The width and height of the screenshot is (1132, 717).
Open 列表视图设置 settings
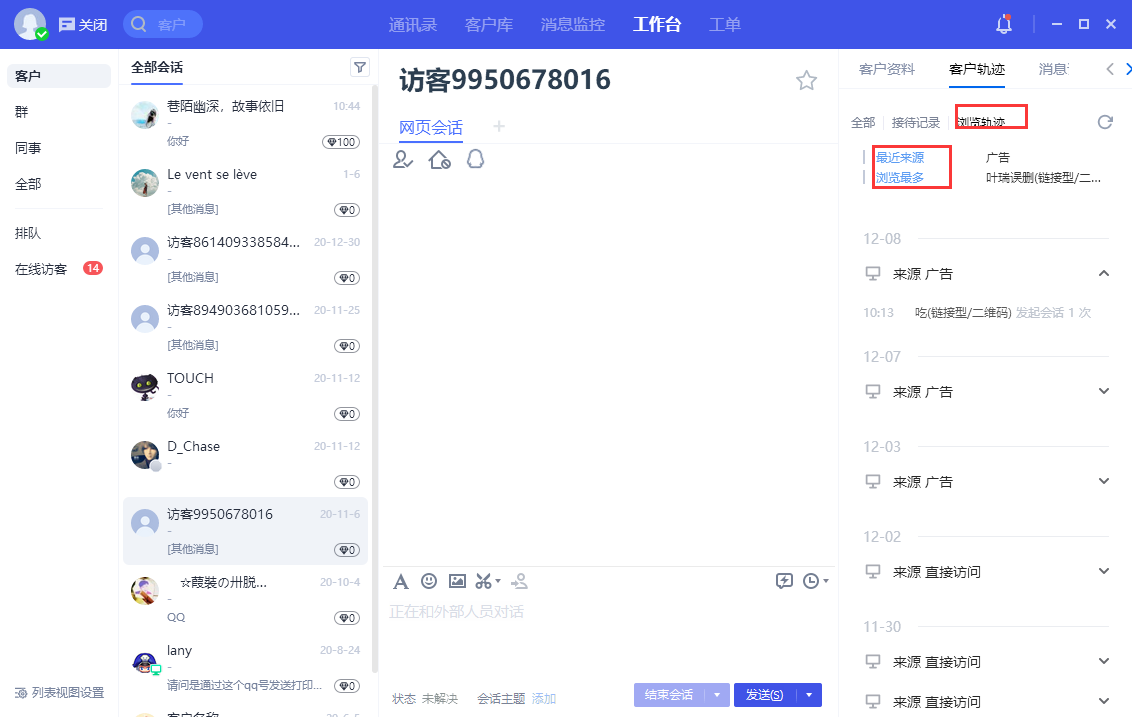point(60,692)
